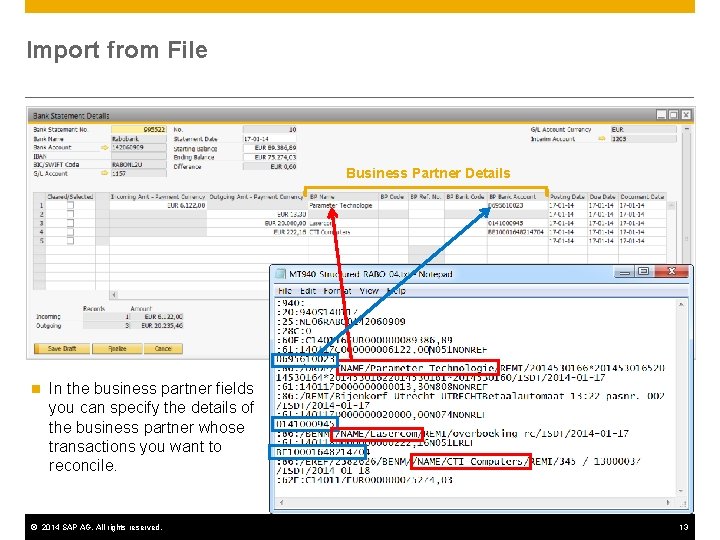This screenshot has height=540, width=720.
Task: Close the Bank Statement Details window
Action: click(x=686, y=115)
